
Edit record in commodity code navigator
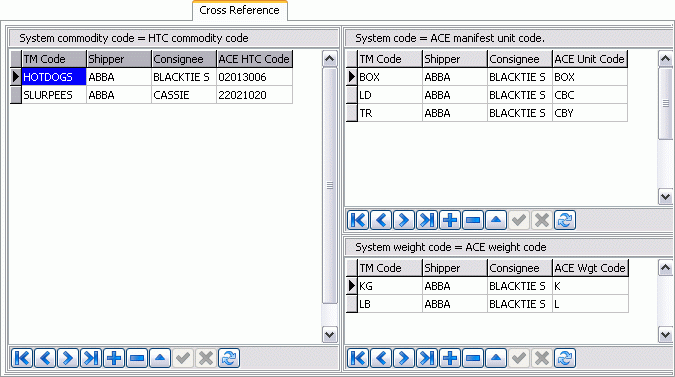pos(160,358)
